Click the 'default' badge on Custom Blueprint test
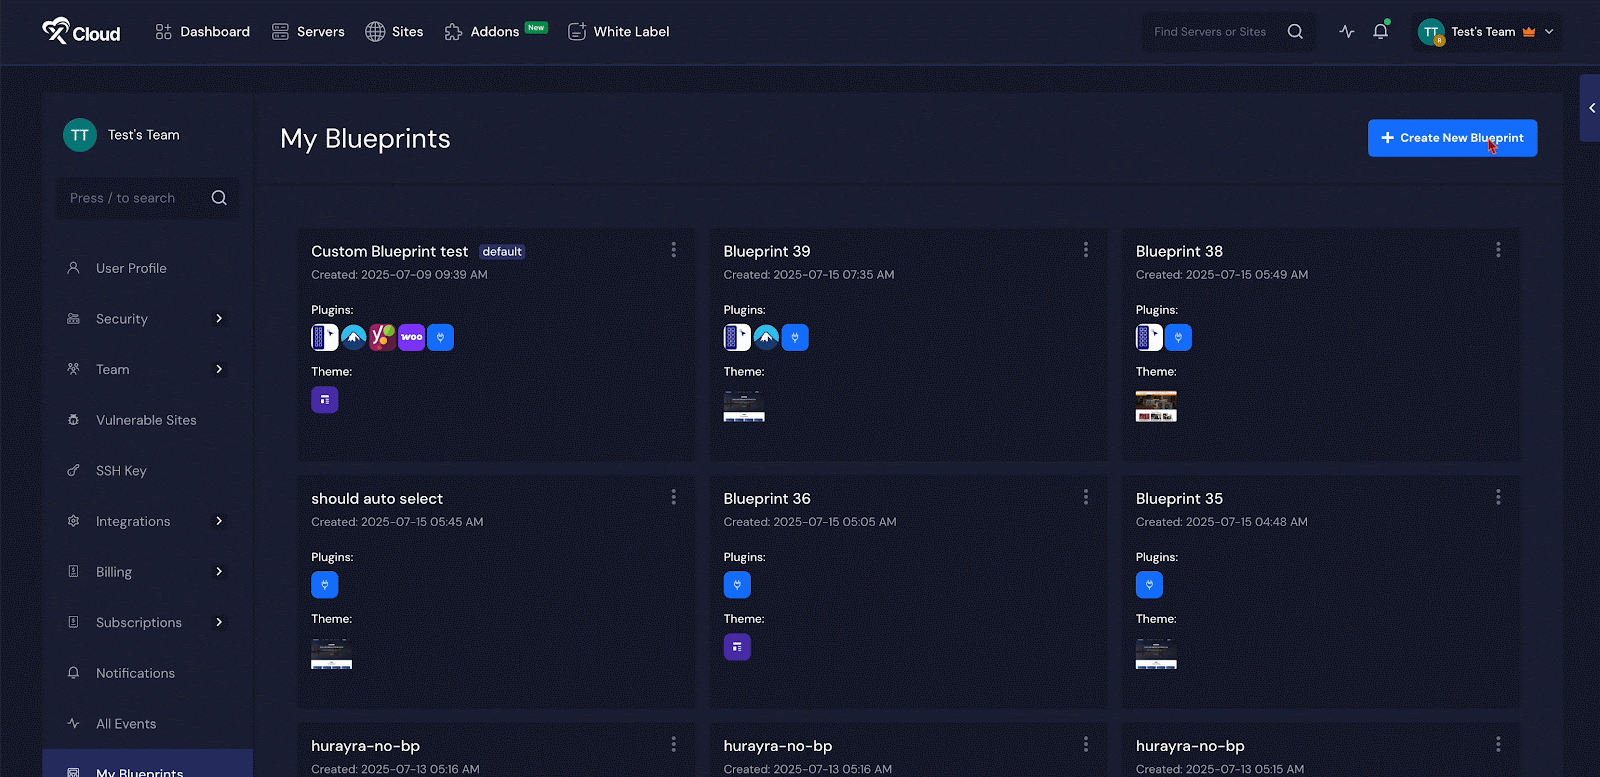Image resolution: width=1600 pixels, height=777 pixels. point(502,252)
